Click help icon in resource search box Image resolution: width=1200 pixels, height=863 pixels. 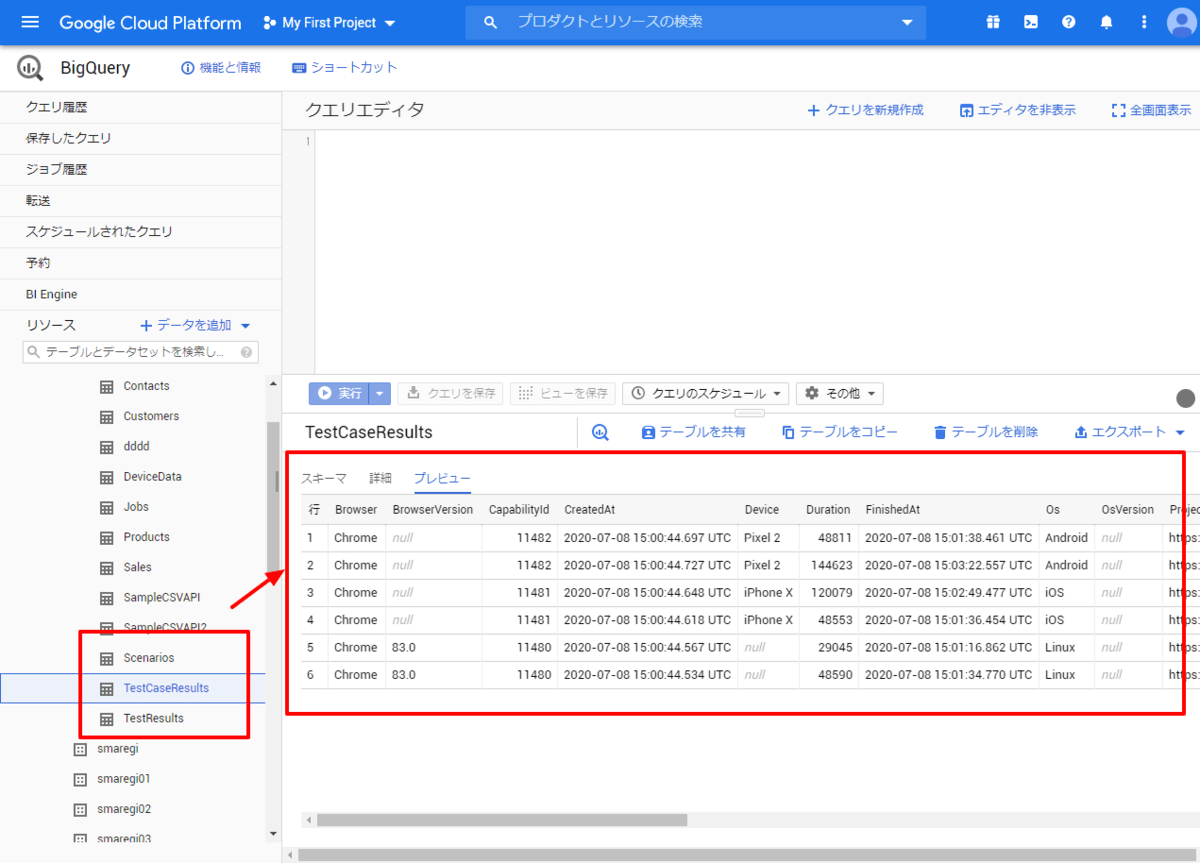(x=246, y=352)
